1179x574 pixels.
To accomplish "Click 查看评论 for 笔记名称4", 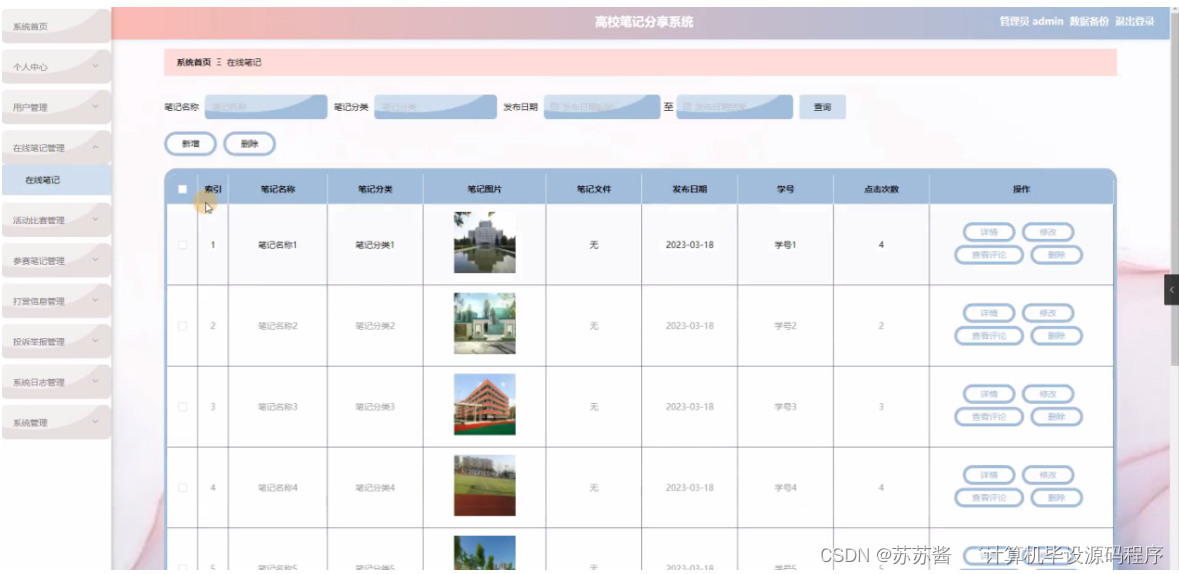I will click(989, 497).
